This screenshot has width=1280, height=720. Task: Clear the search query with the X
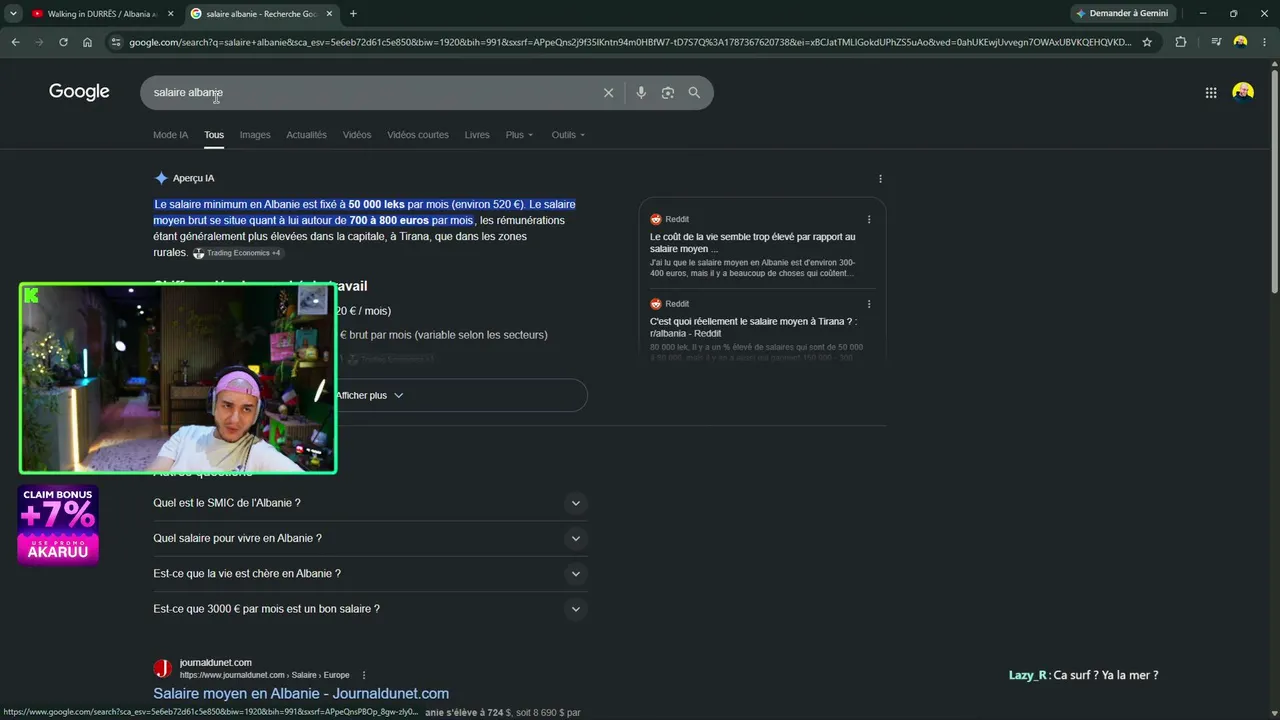[608, 93]
